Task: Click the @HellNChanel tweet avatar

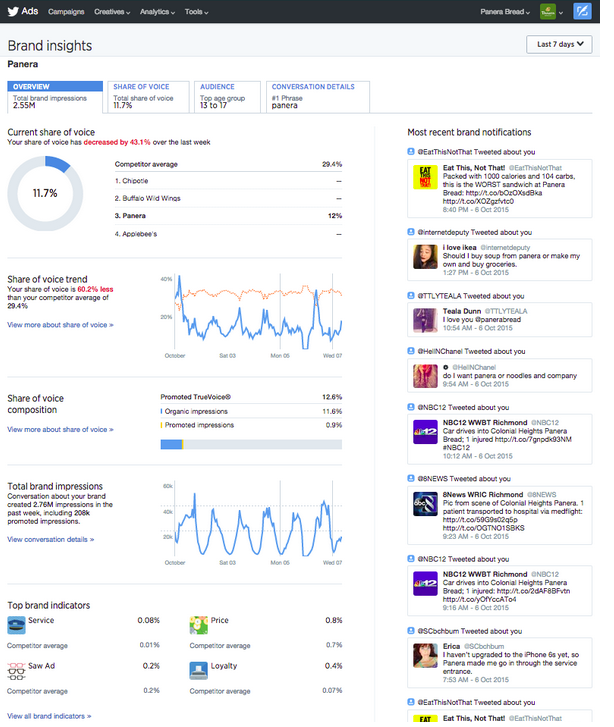Action: [425, 376]
